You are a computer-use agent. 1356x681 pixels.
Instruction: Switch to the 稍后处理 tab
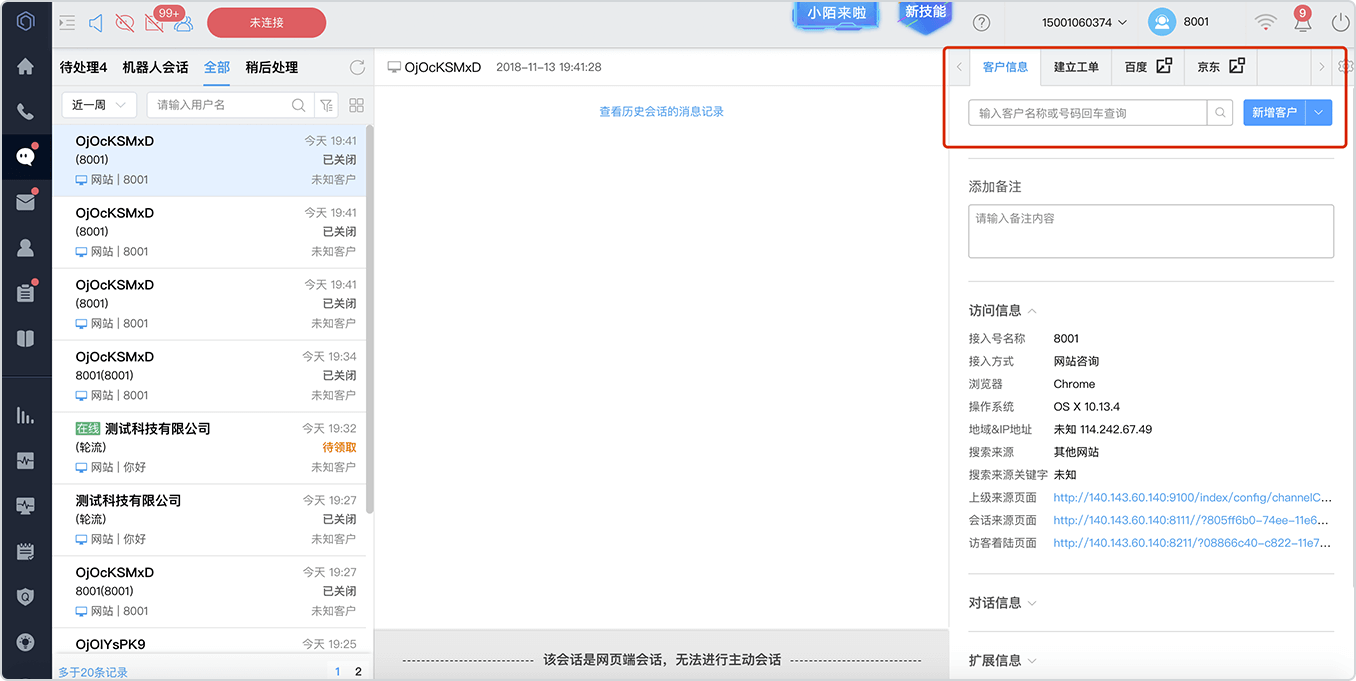pos(272,67)
